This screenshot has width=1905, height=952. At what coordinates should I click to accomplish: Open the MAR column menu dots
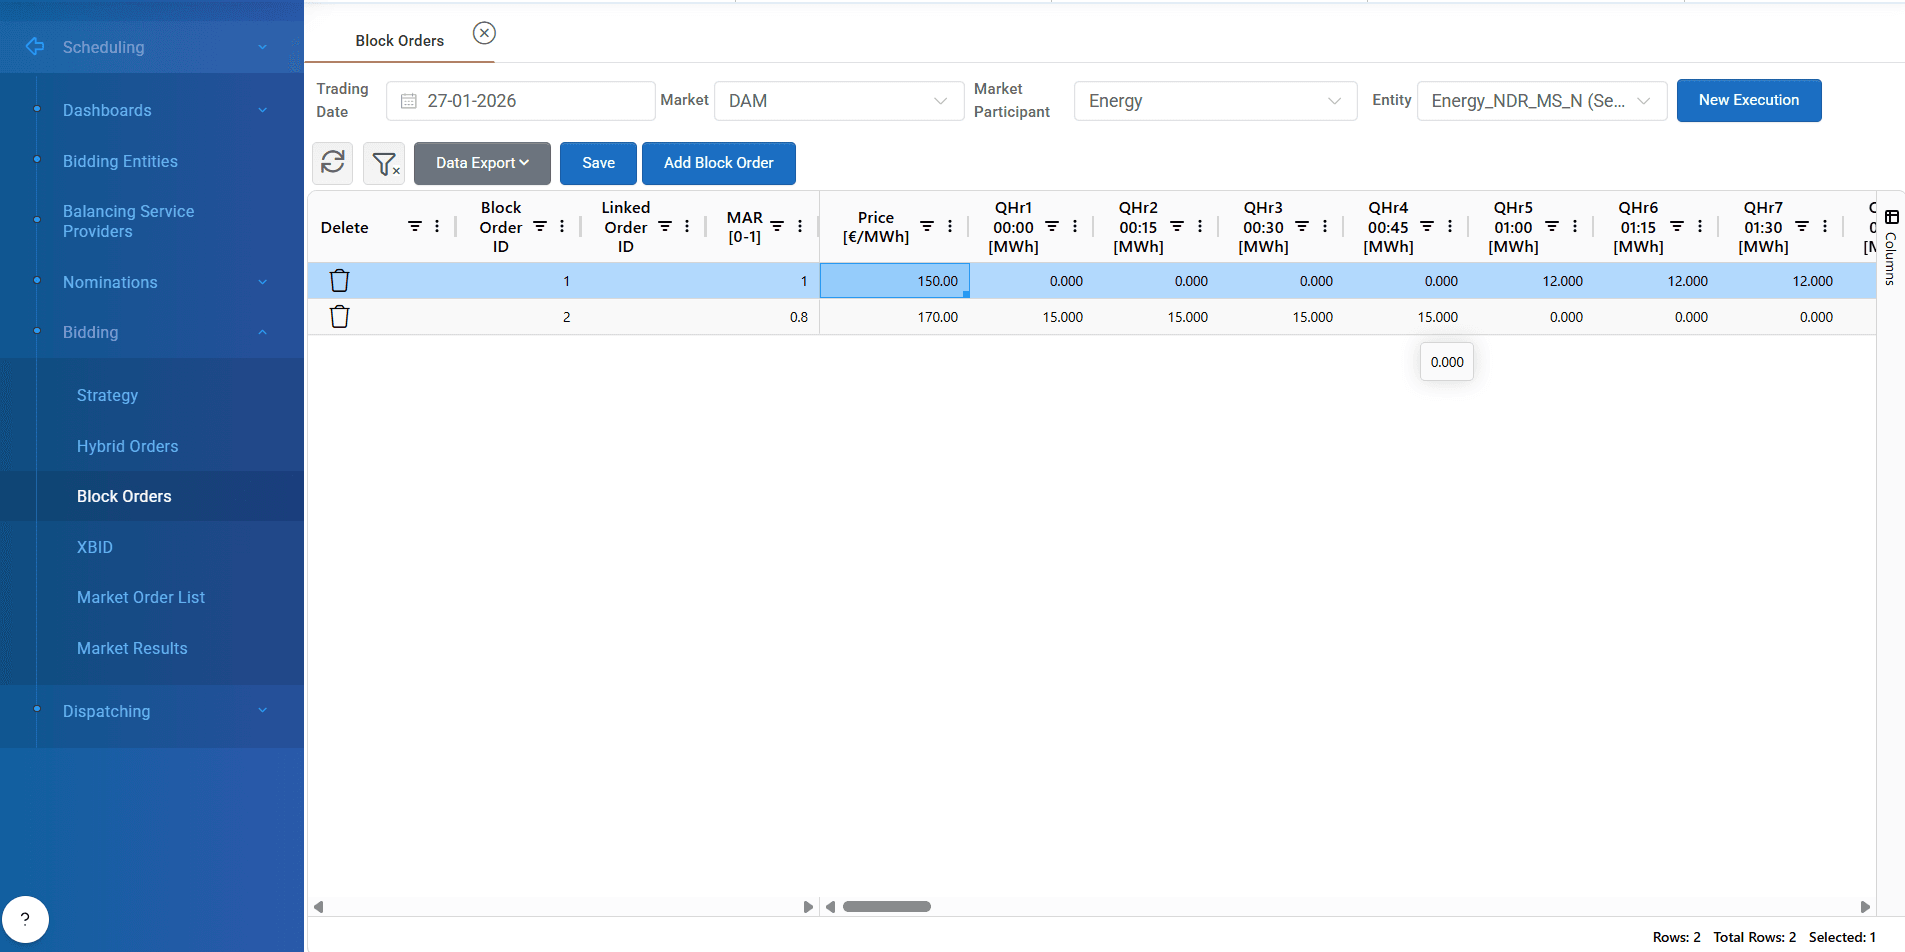800,227
